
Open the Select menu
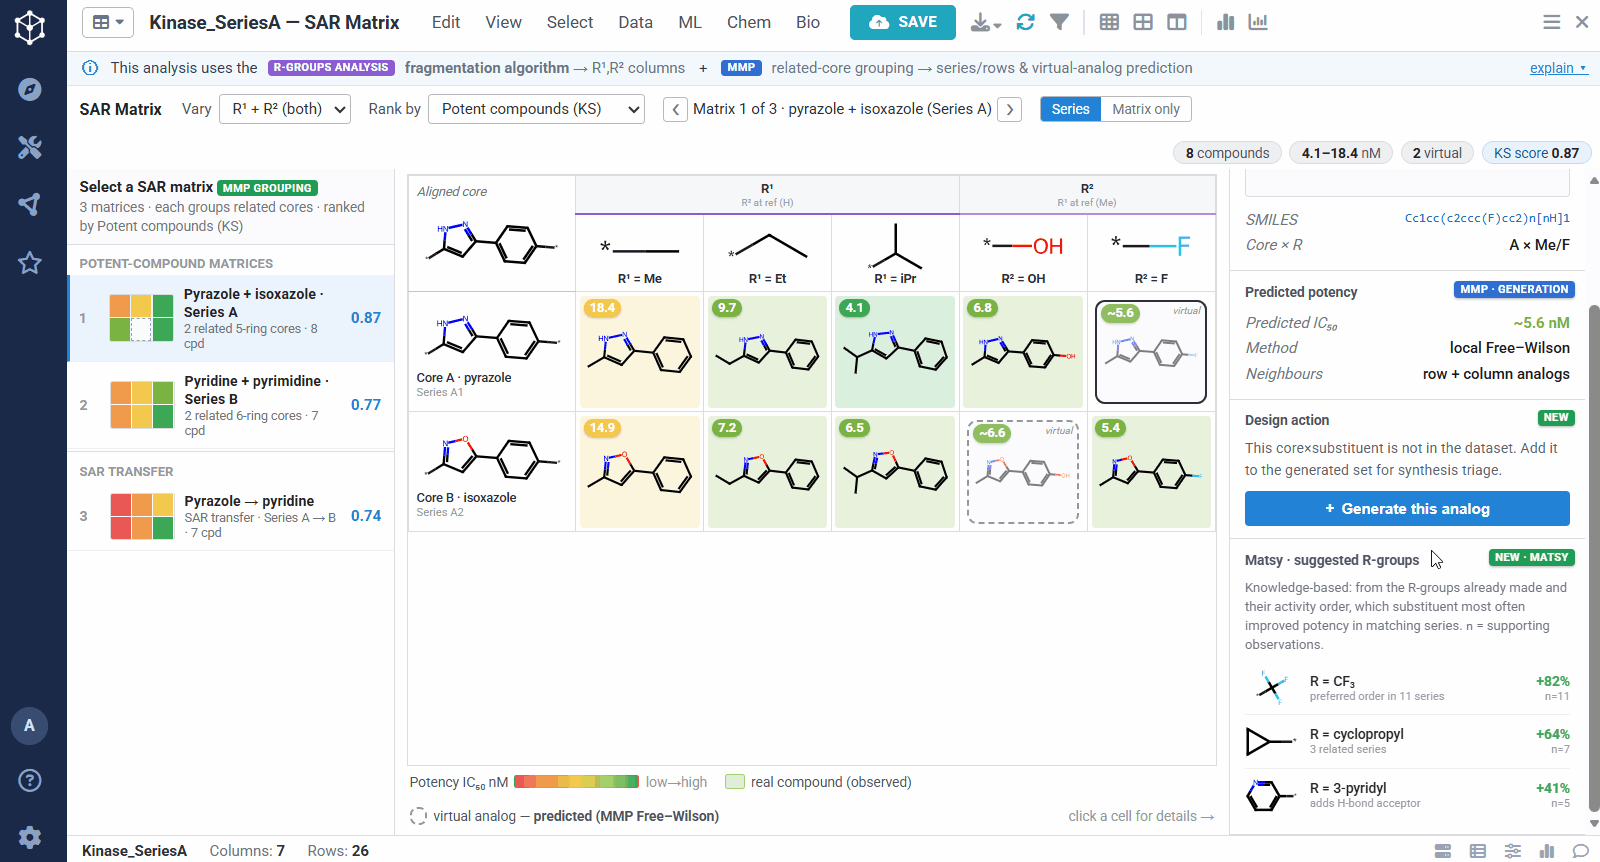[570, 22]
